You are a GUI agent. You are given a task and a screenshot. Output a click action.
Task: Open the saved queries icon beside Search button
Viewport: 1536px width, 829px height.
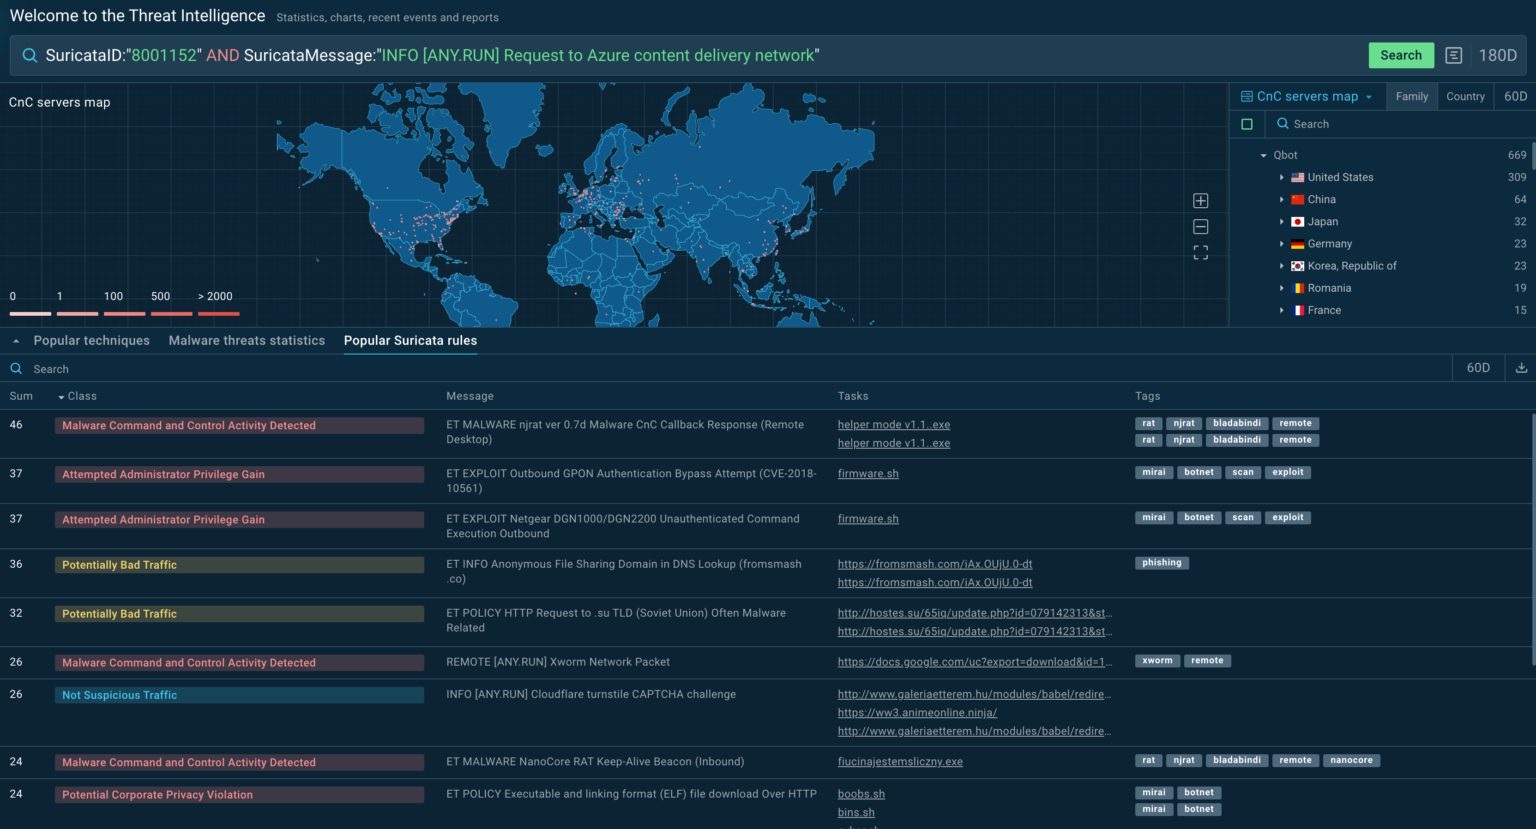1451,55
